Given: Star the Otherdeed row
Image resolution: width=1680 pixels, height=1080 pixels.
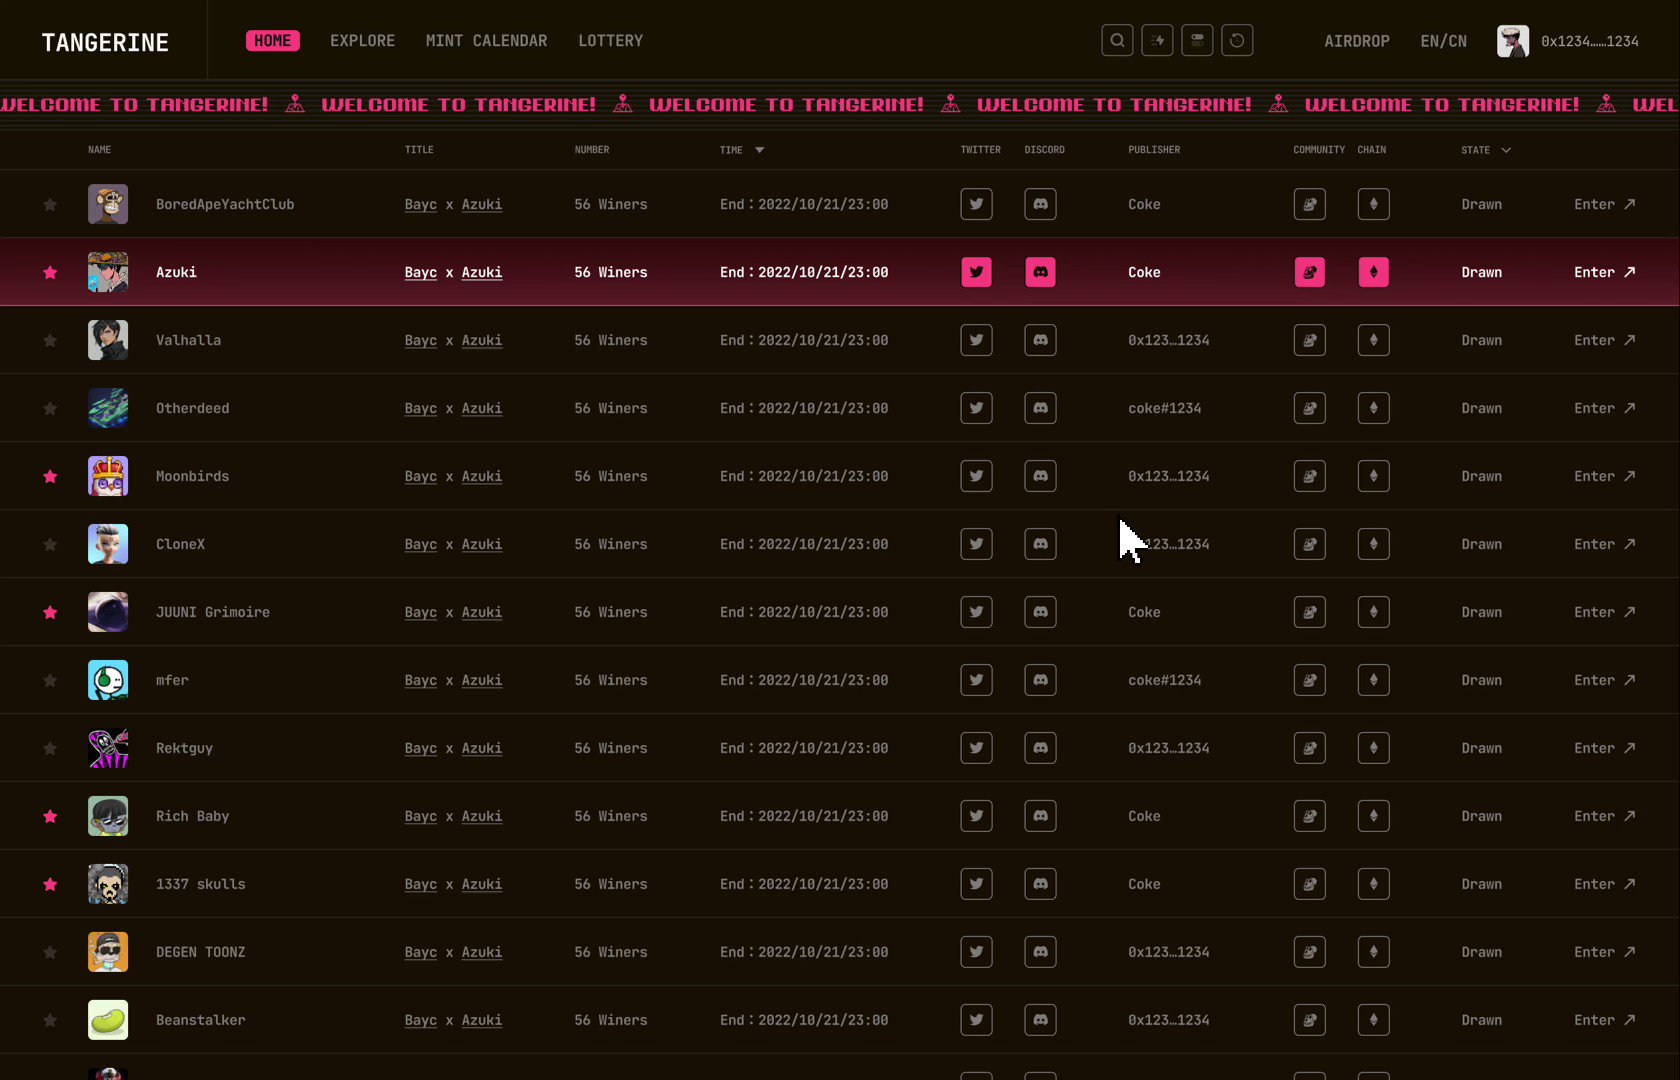Looking at the screenshot, I should point(50,409).
